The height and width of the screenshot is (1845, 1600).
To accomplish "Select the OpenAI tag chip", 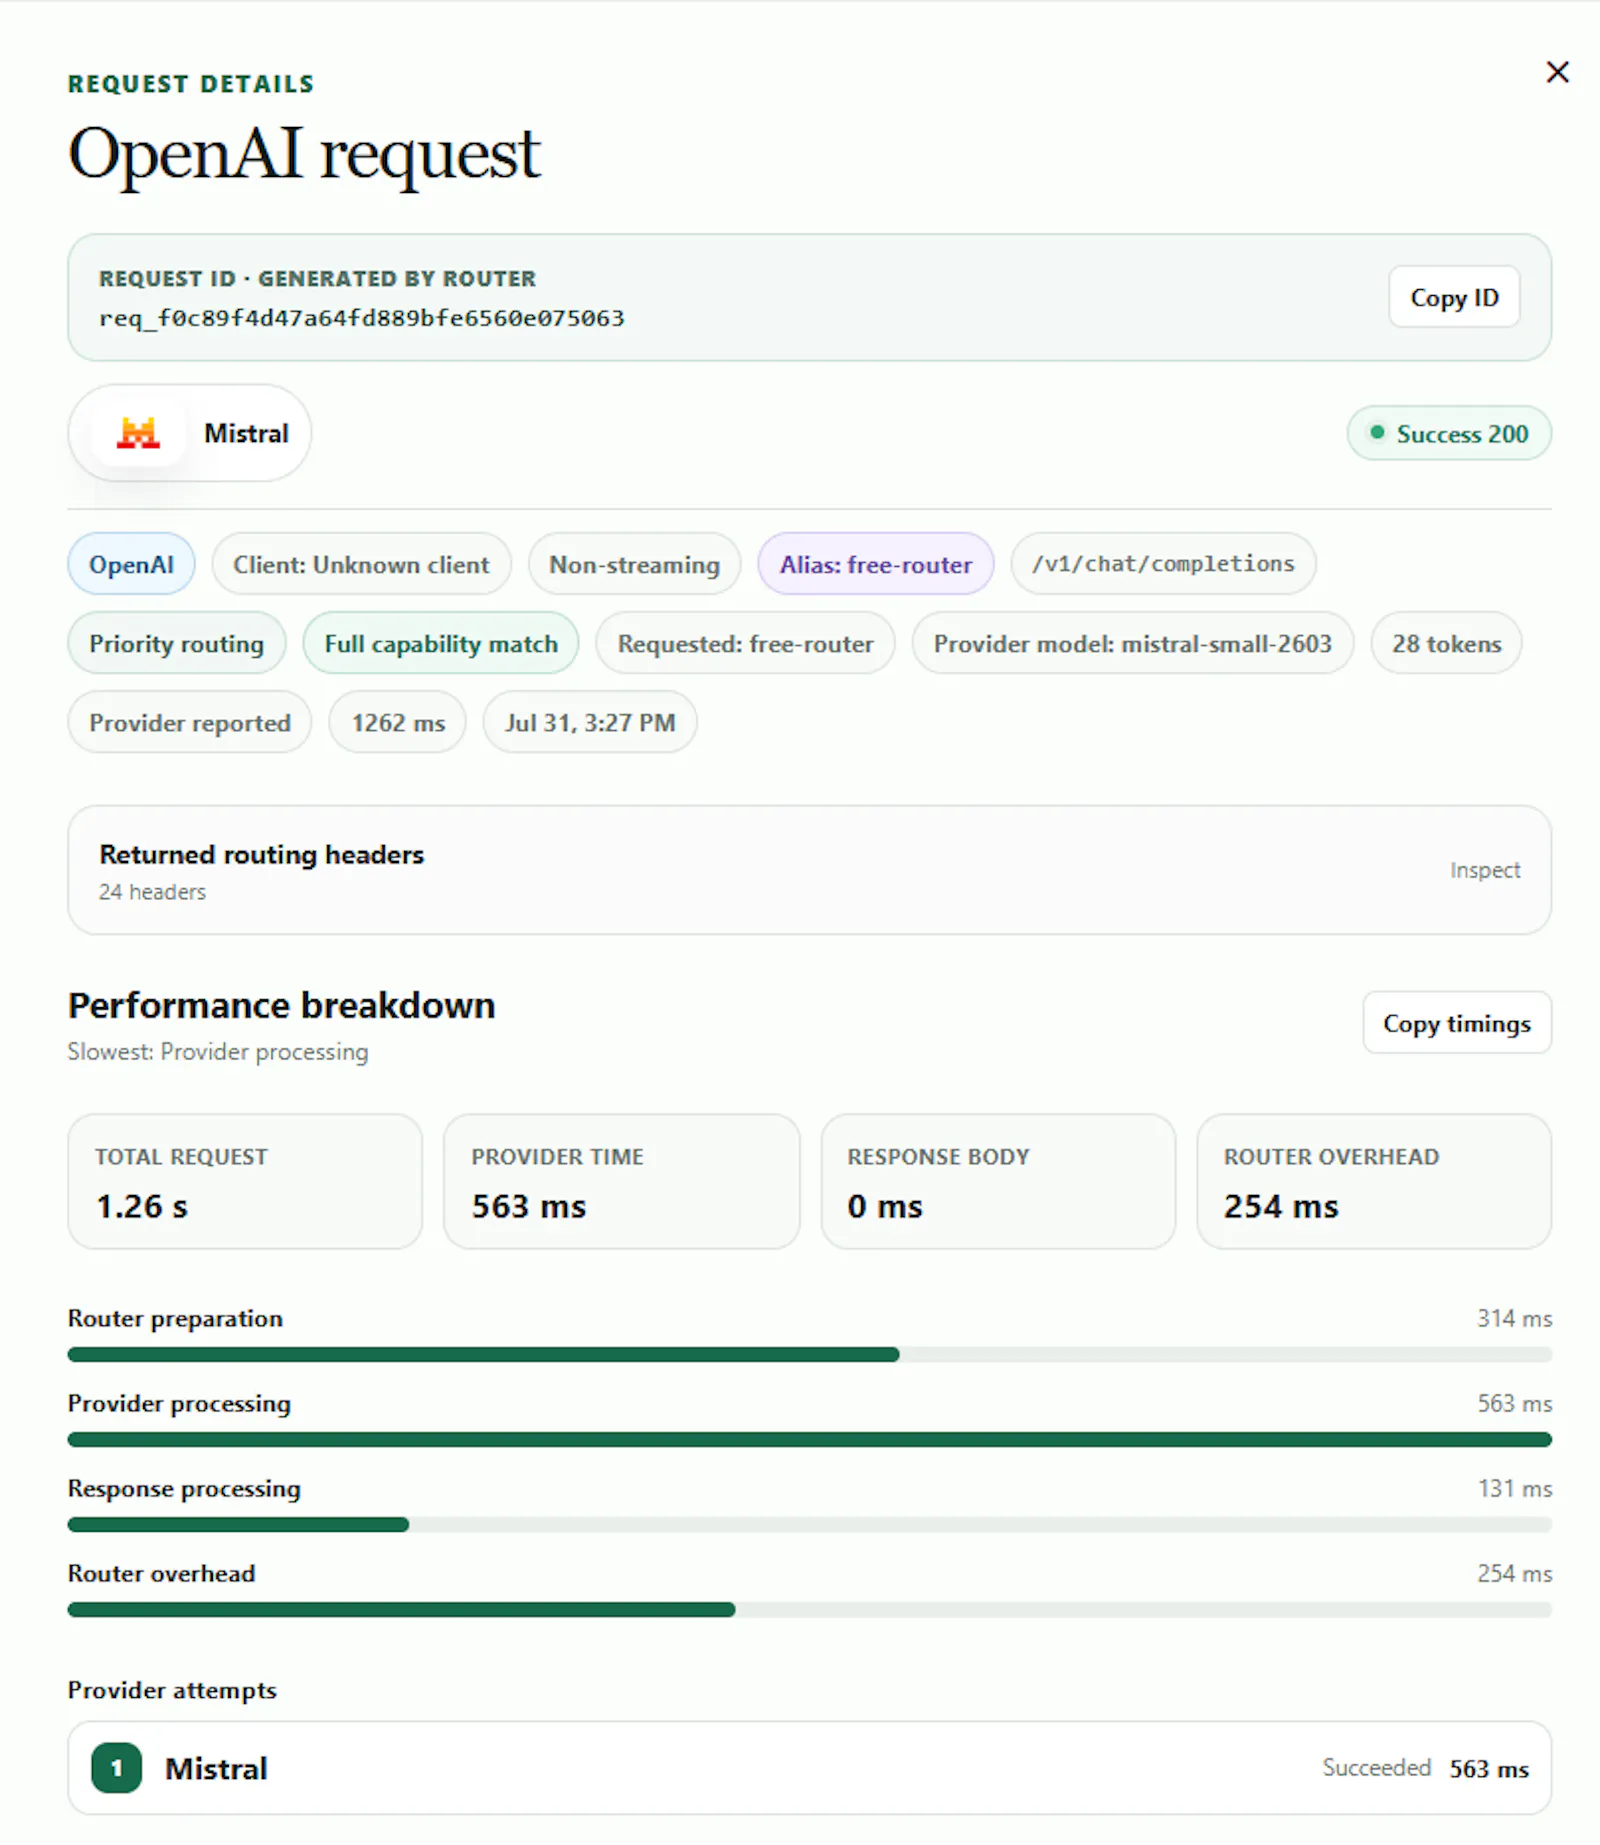I will coord(131,564).
